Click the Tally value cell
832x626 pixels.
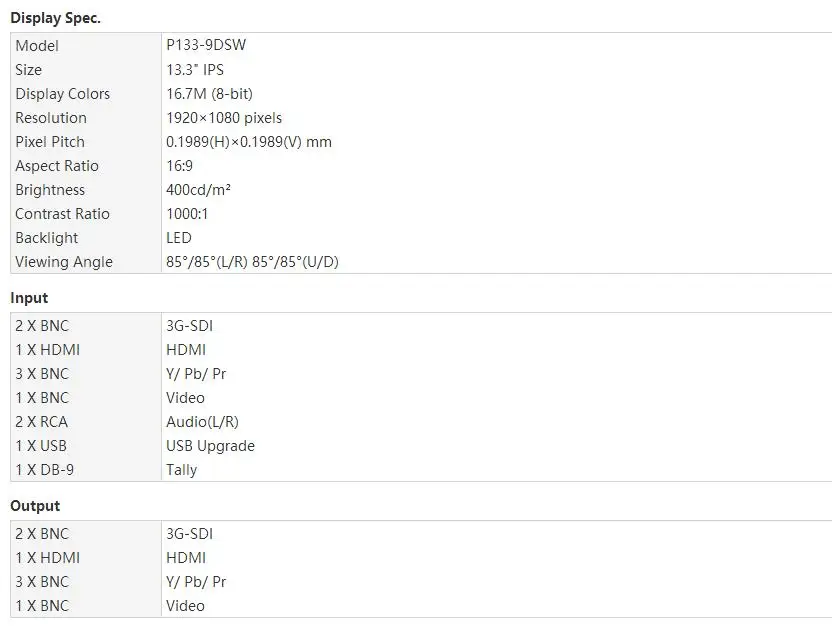click(181, 470)
